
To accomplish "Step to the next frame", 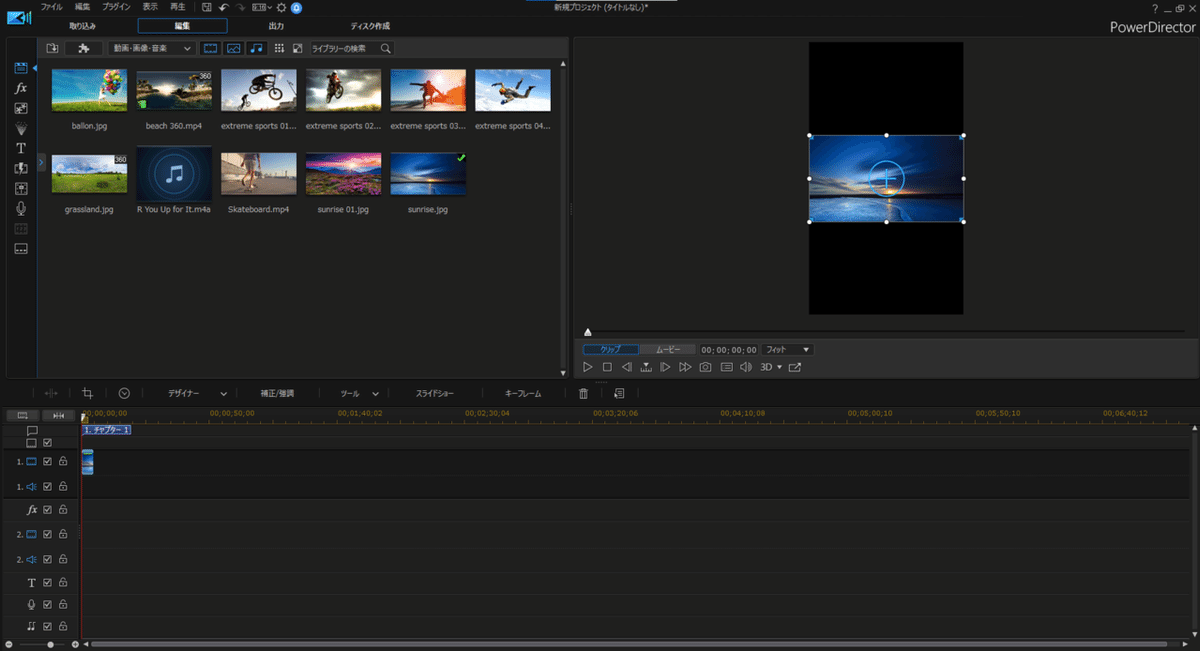I will click(665, 368).
